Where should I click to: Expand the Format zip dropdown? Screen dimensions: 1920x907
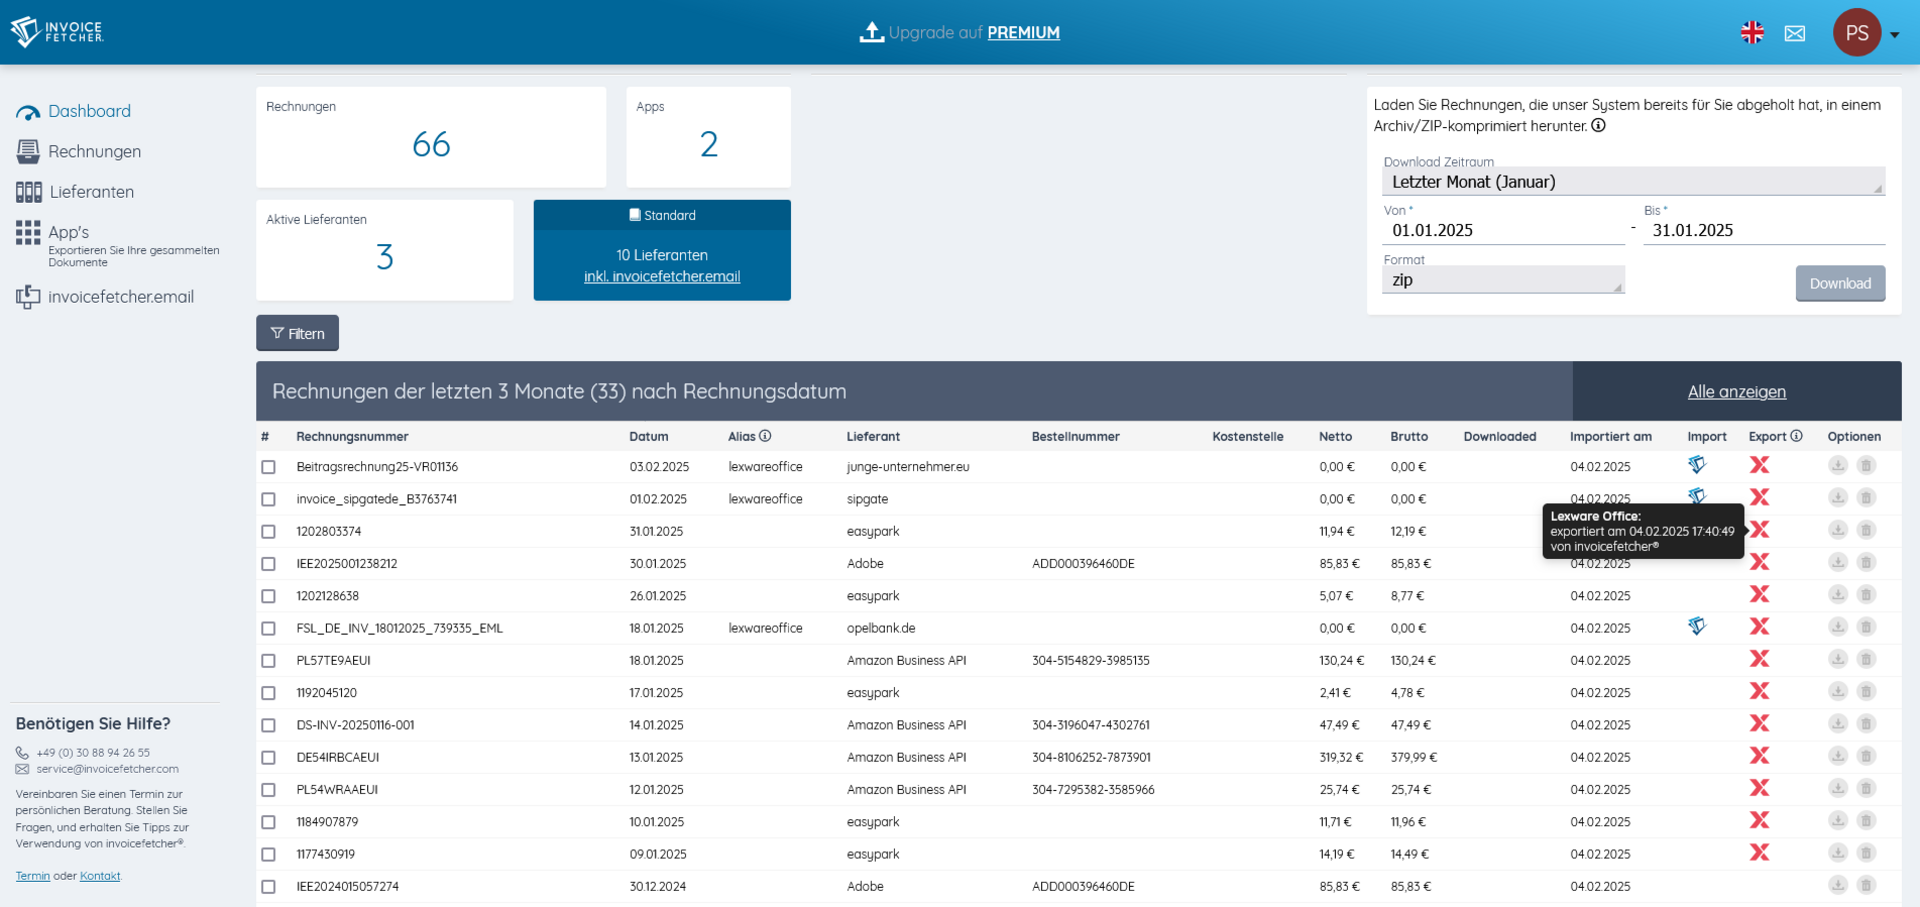coord(1502,281)
